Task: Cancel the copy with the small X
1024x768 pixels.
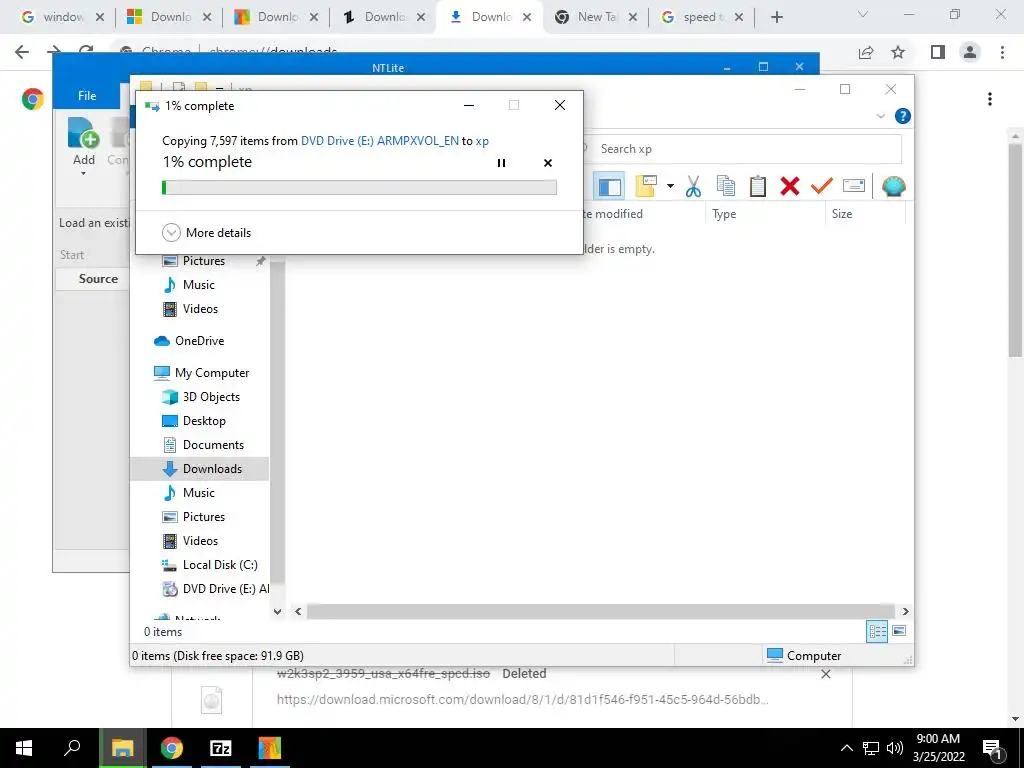Action: tap(548, 163)
